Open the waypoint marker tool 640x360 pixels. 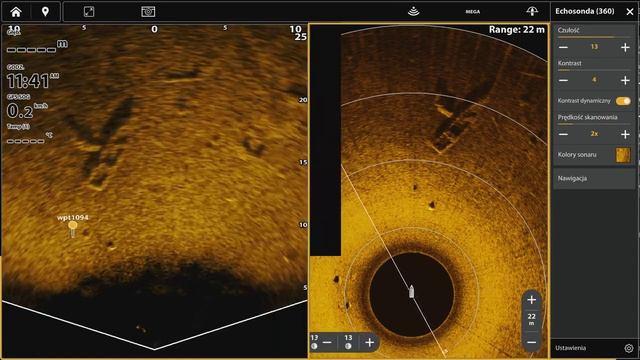(45, 12)
